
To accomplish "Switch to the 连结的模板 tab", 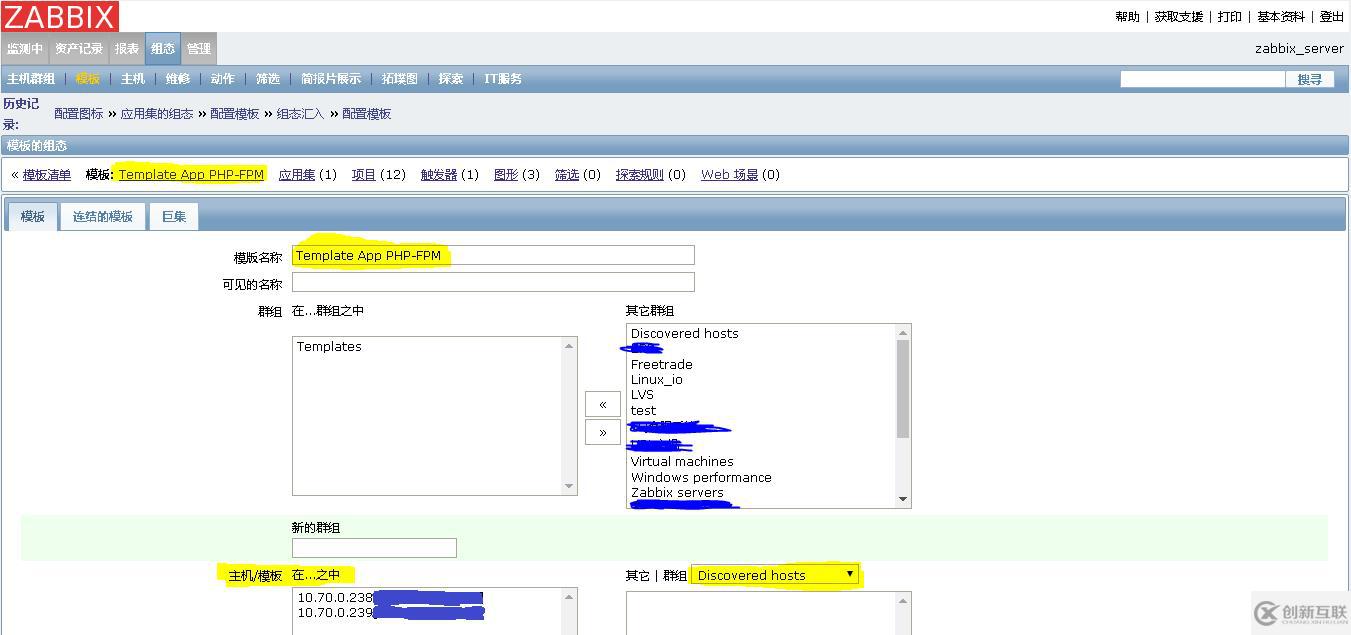I will (x=102, y=216).
